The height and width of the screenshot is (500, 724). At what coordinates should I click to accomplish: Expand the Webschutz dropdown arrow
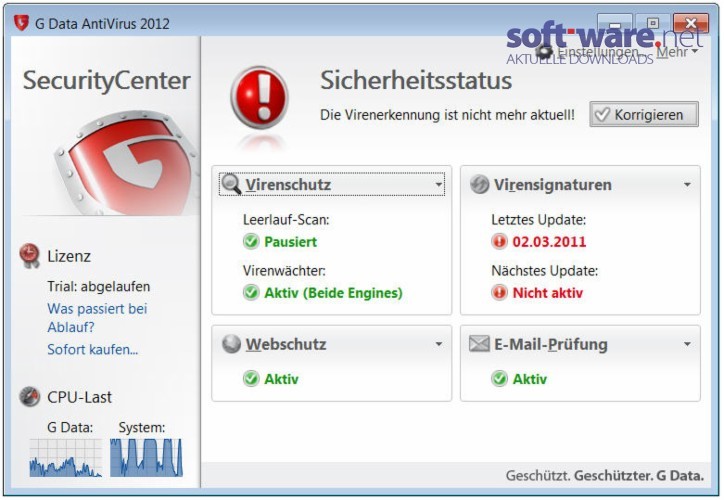coord(438,344)
